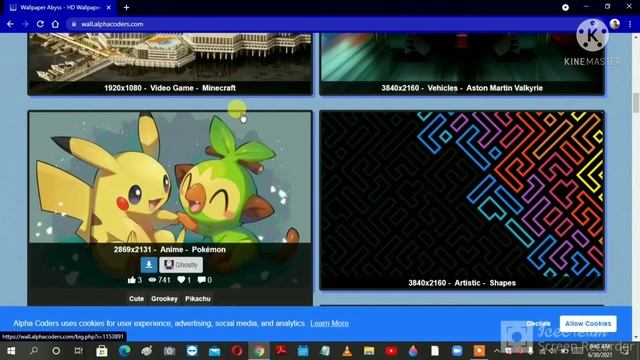Open the Aston Martin Valkyrie wallpaper thumbnail

(462, 57)
